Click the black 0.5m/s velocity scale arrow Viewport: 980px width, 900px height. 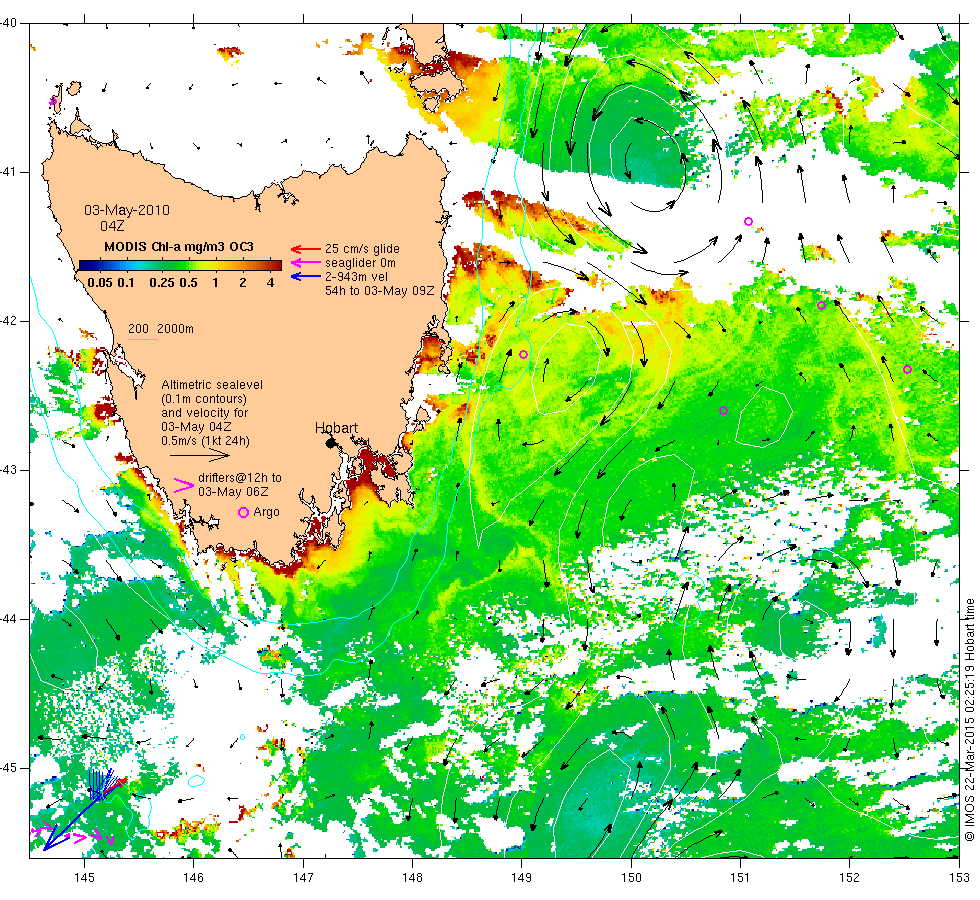[x=199, y=456]
